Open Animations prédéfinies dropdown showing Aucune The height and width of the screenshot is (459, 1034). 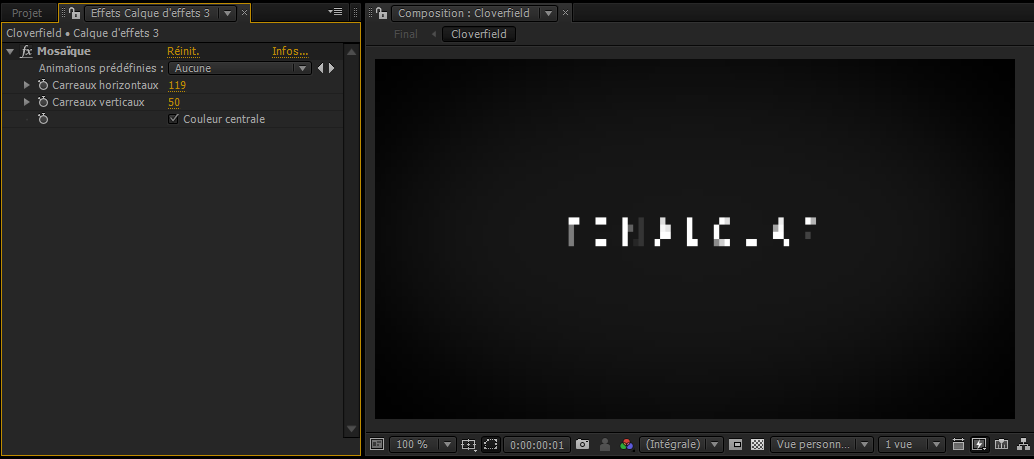(x=239, y=68)
